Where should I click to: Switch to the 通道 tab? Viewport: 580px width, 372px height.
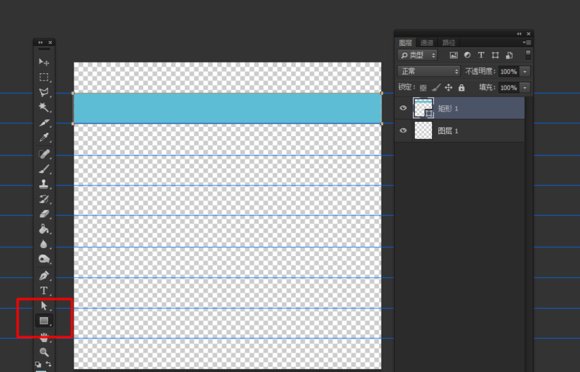pos(426,43)
